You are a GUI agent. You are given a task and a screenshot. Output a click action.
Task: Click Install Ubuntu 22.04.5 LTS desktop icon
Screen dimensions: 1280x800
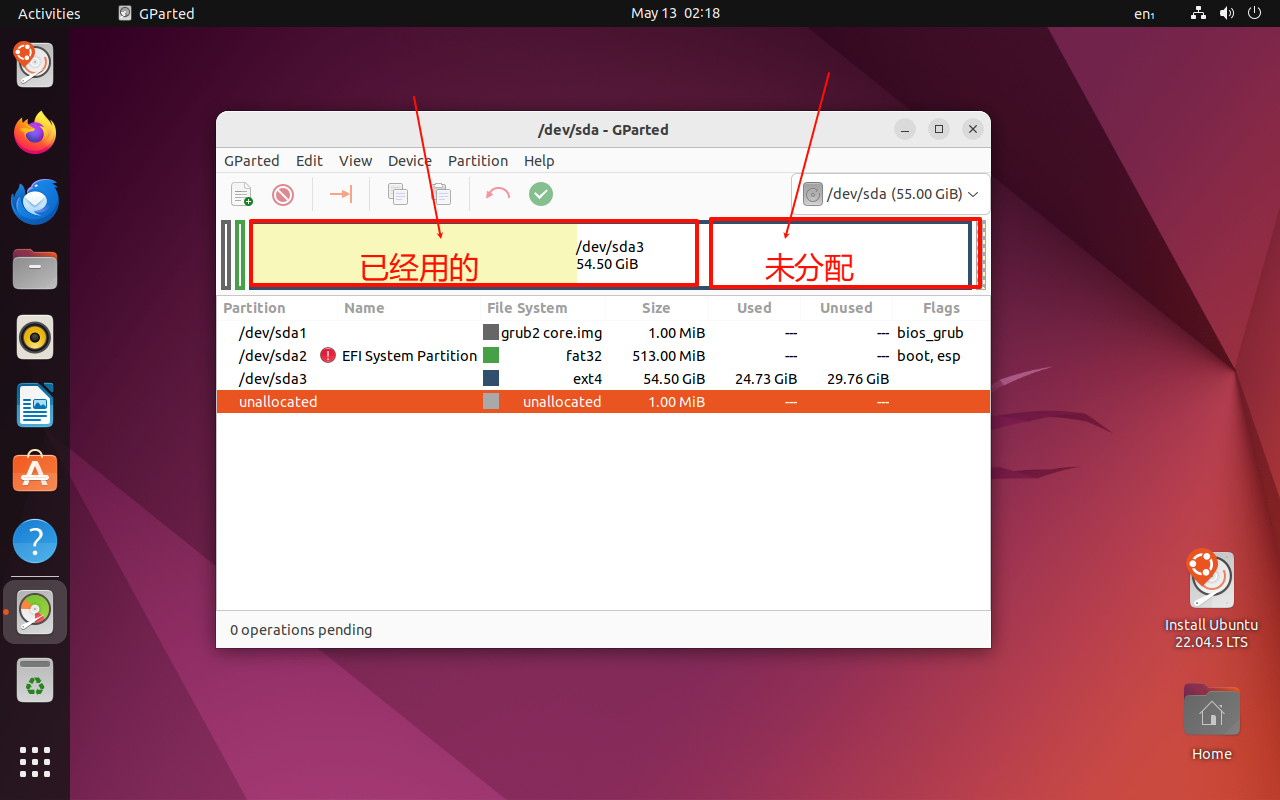pyautogui.click(x=1211, y=599)
